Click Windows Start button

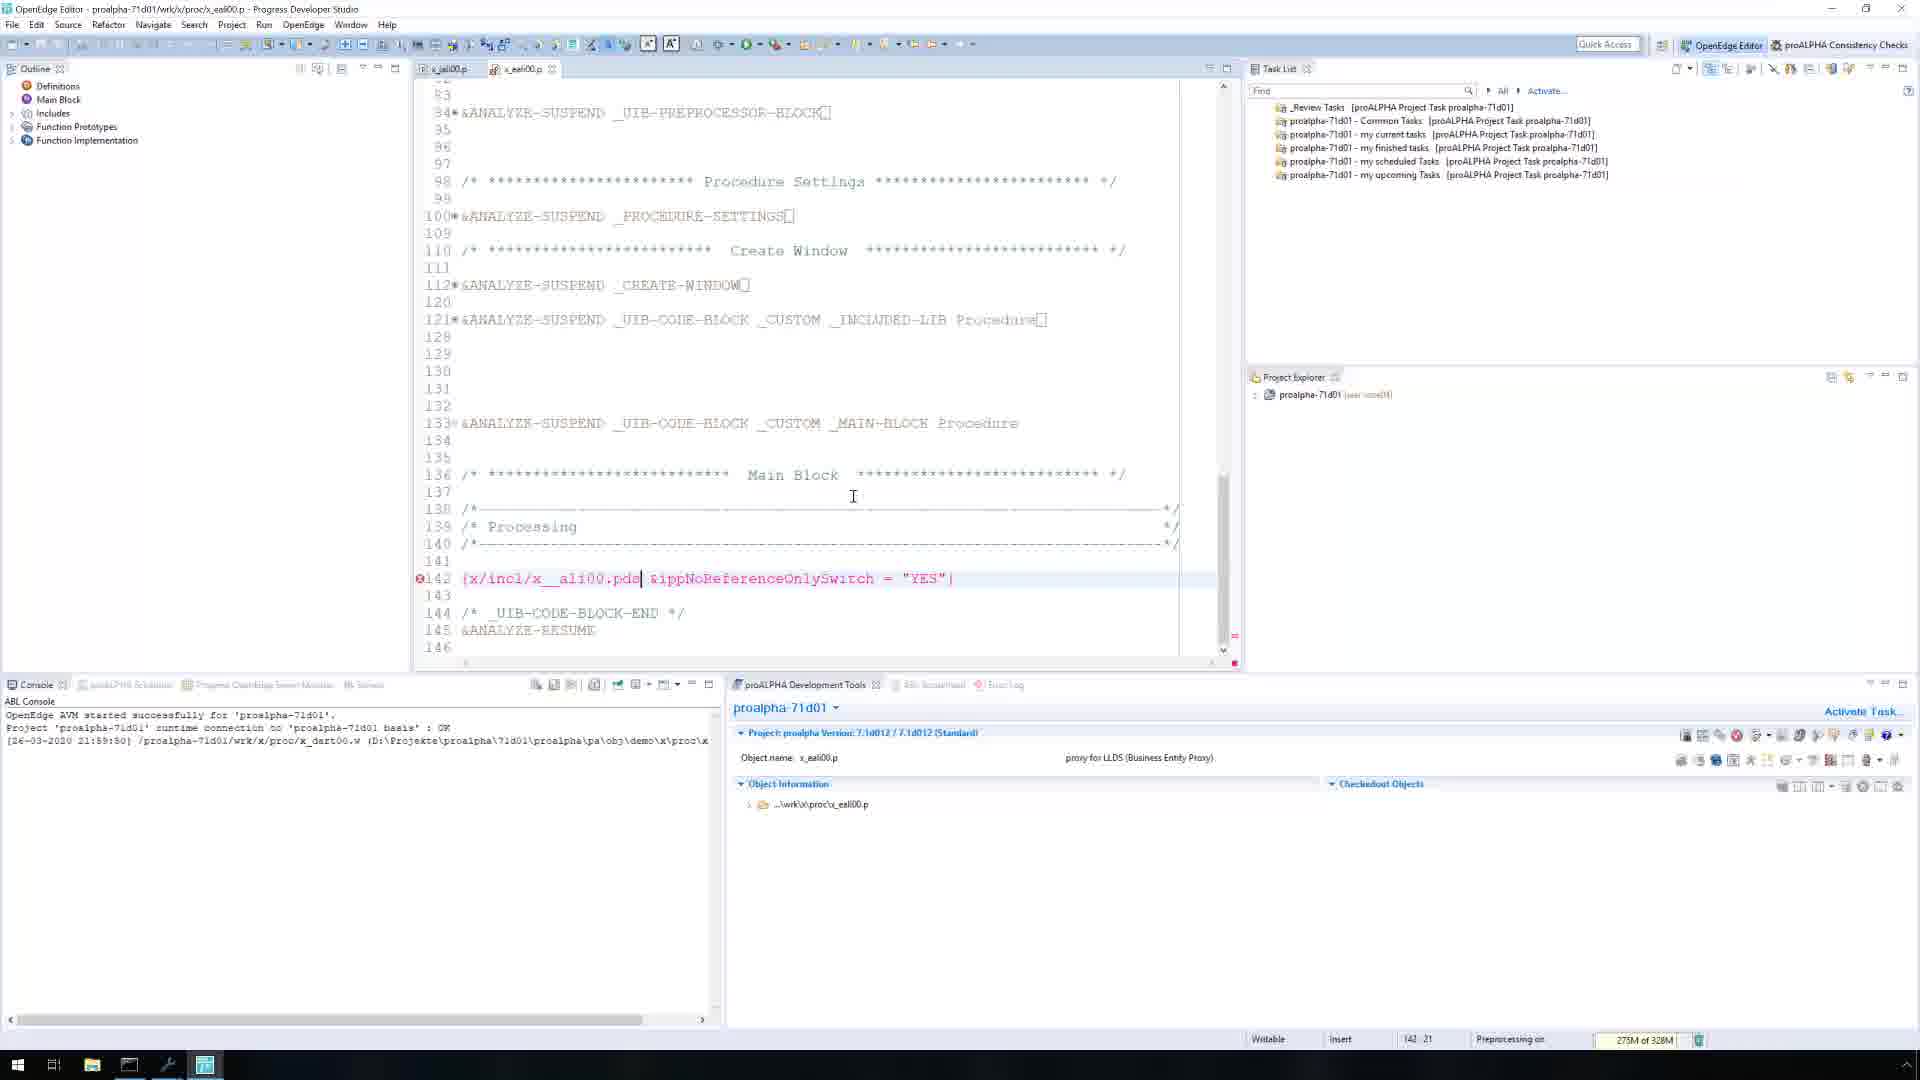click(17, 1065)
